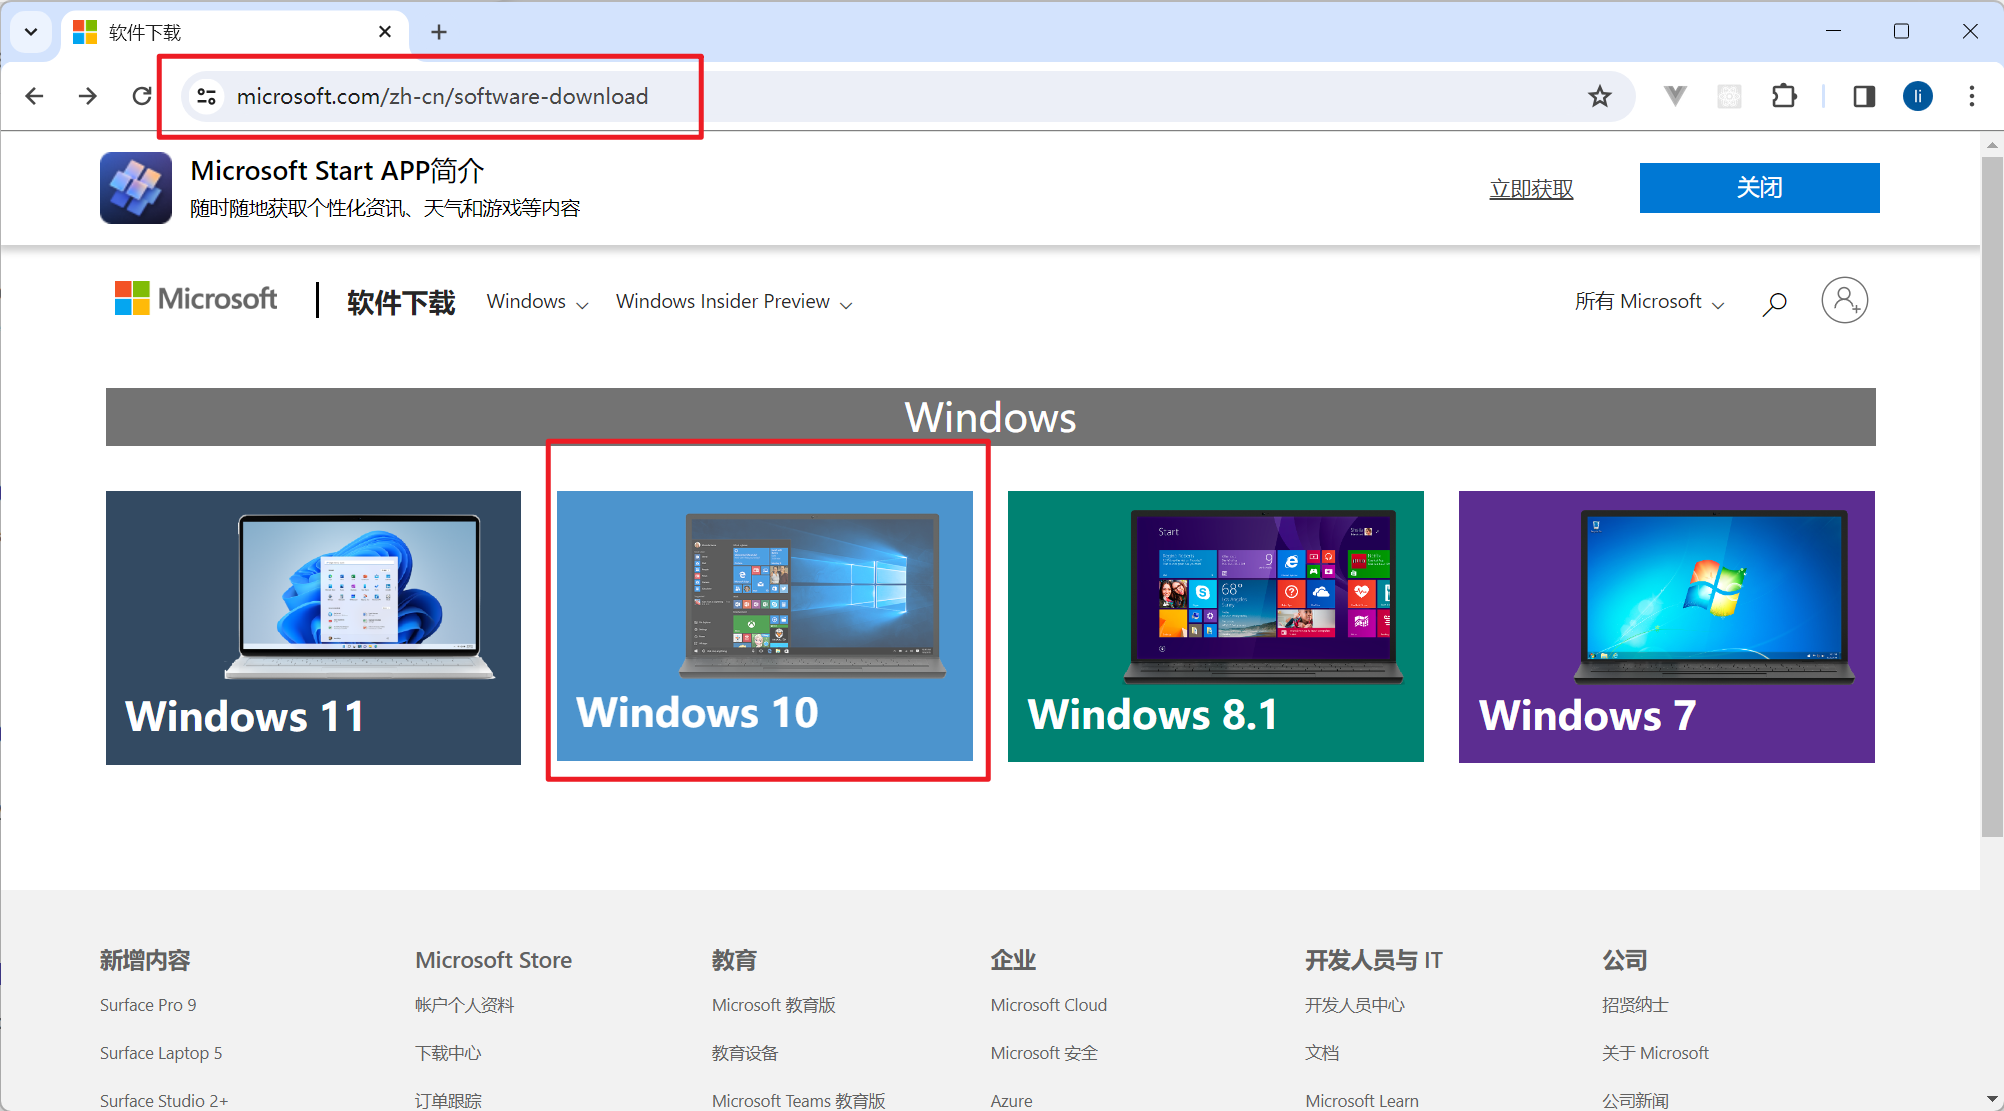Open the Windows 7 tile
Image resolution: width=2004 pixels, height=1111 pixels.
click(1667, 627)
